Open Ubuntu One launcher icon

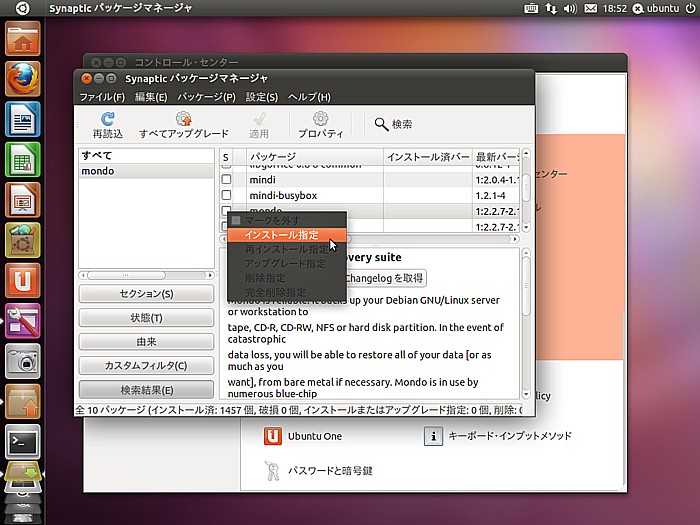(x=23, y=280)
